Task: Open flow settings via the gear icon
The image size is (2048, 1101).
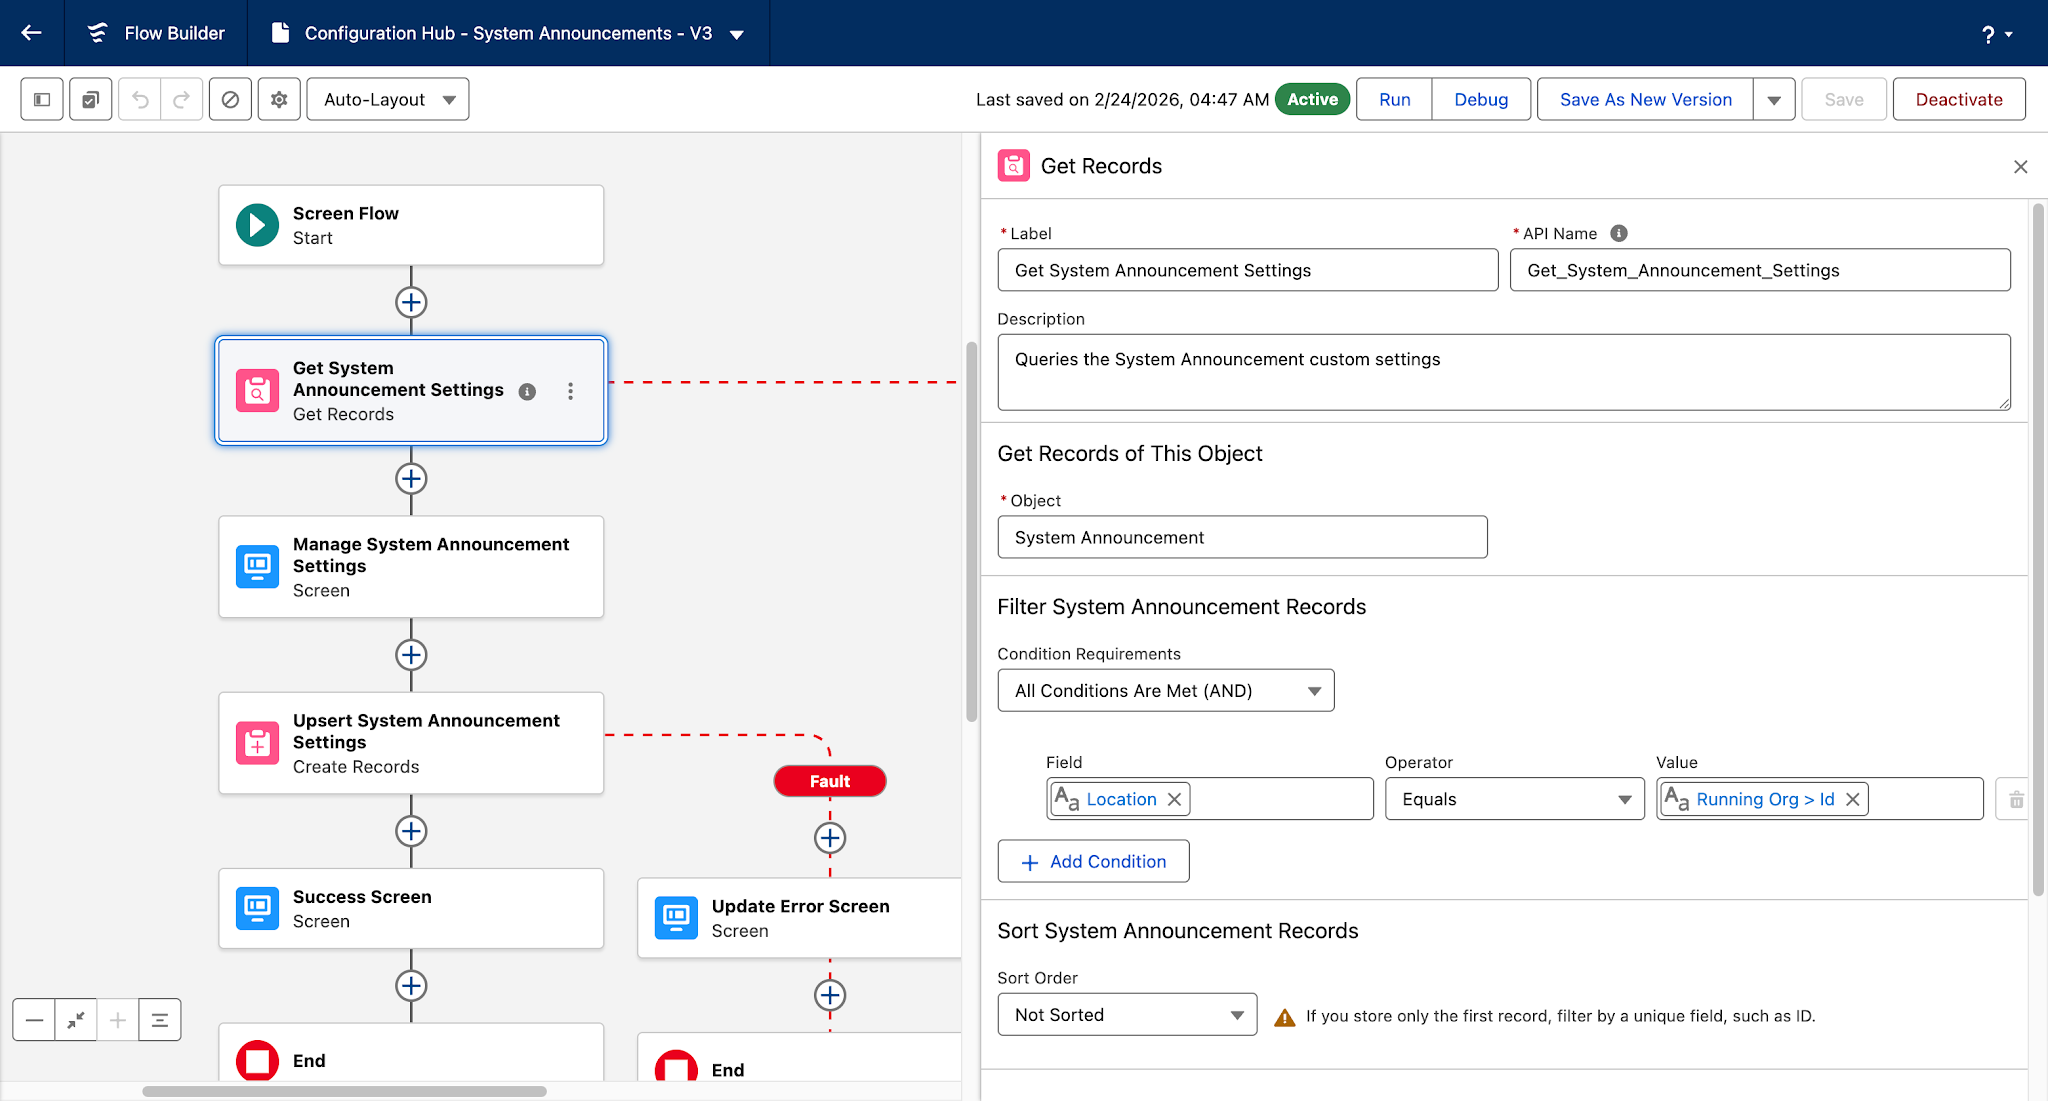Action: point(279,99)
